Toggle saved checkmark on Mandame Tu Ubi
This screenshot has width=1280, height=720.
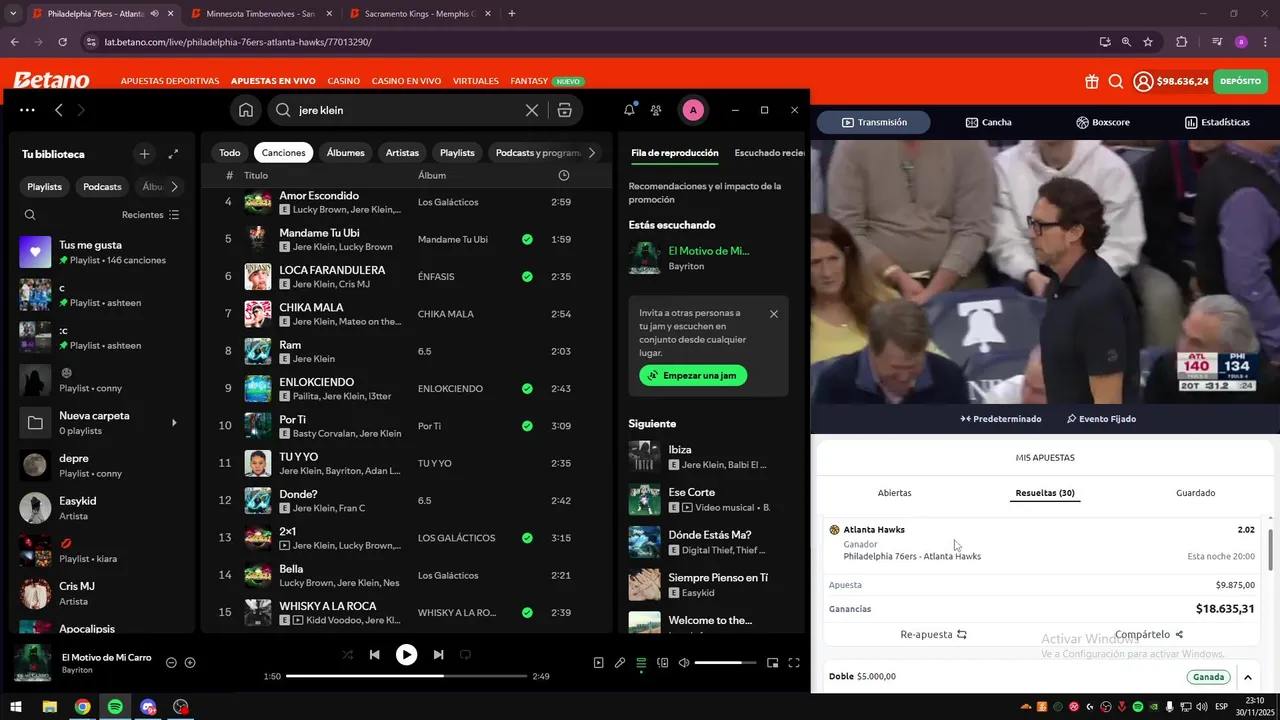(527, 239)
